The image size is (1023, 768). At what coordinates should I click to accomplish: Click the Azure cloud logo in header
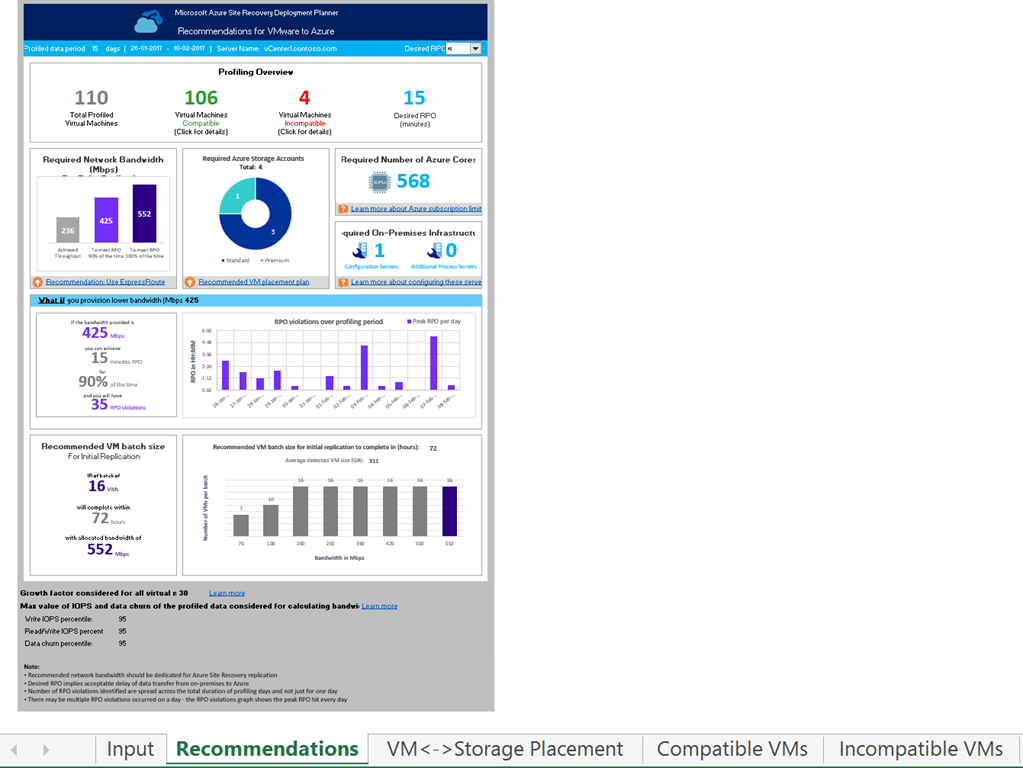pyautogui.click(x=148, y=21)
